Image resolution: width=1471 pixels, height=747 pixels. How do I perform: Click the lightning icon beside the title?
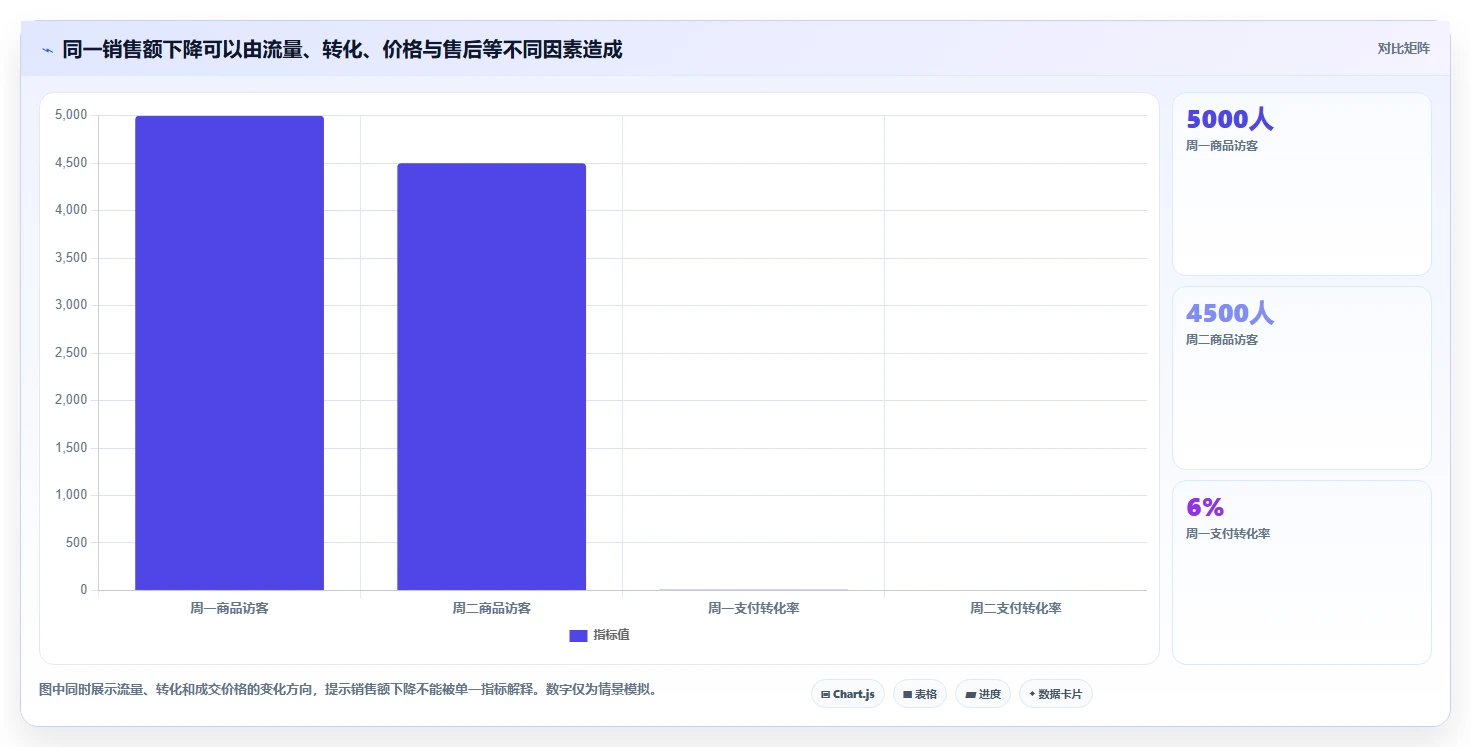pos(48,49)
